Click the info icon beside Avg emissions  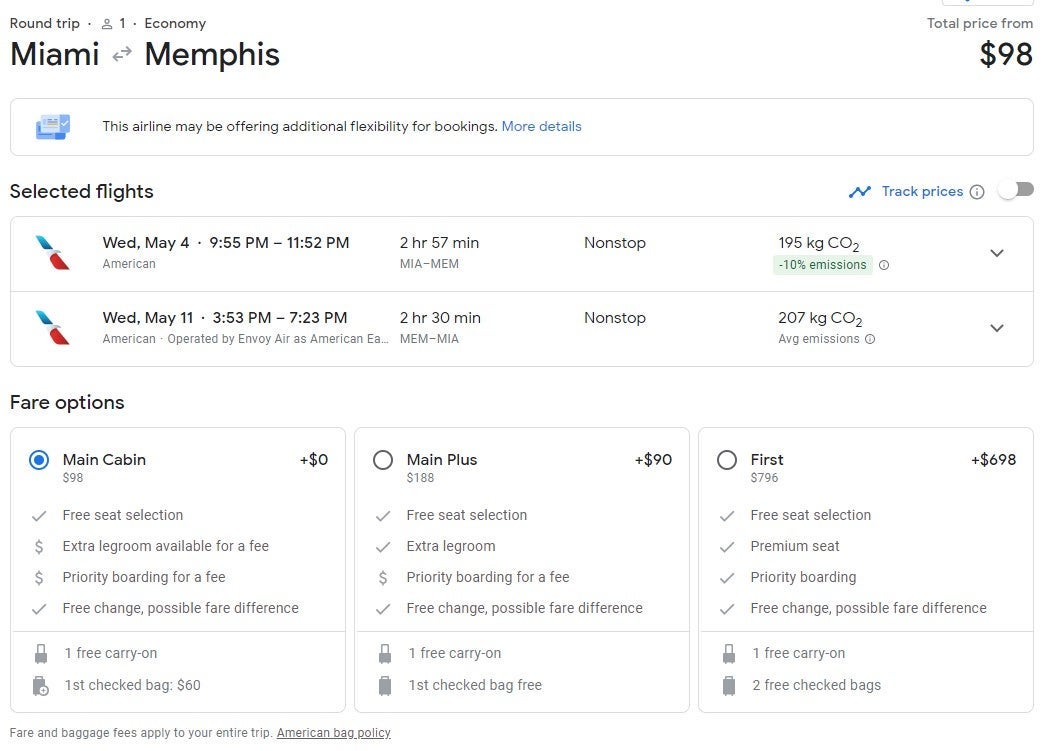(870, 339)
